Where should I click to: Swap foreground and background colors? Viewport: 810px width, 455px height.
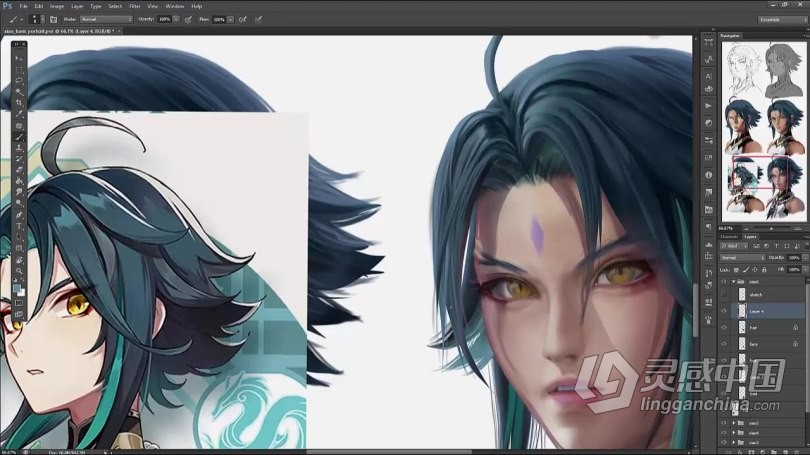23,280
